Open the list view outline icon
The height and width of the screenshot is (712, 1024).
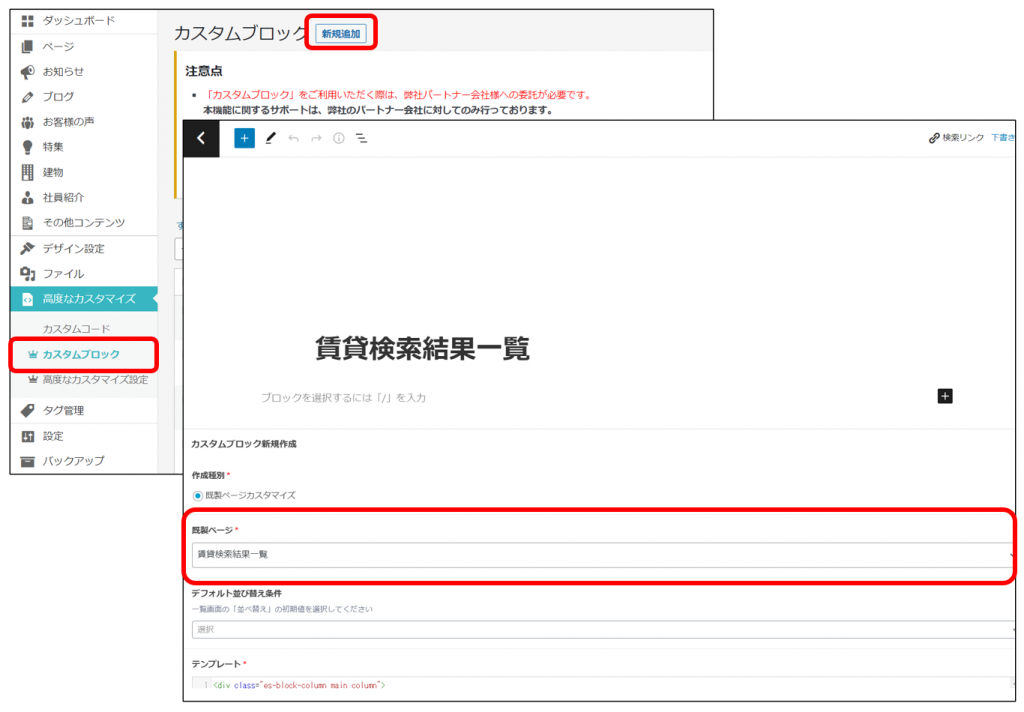click(x=362, y=138)
